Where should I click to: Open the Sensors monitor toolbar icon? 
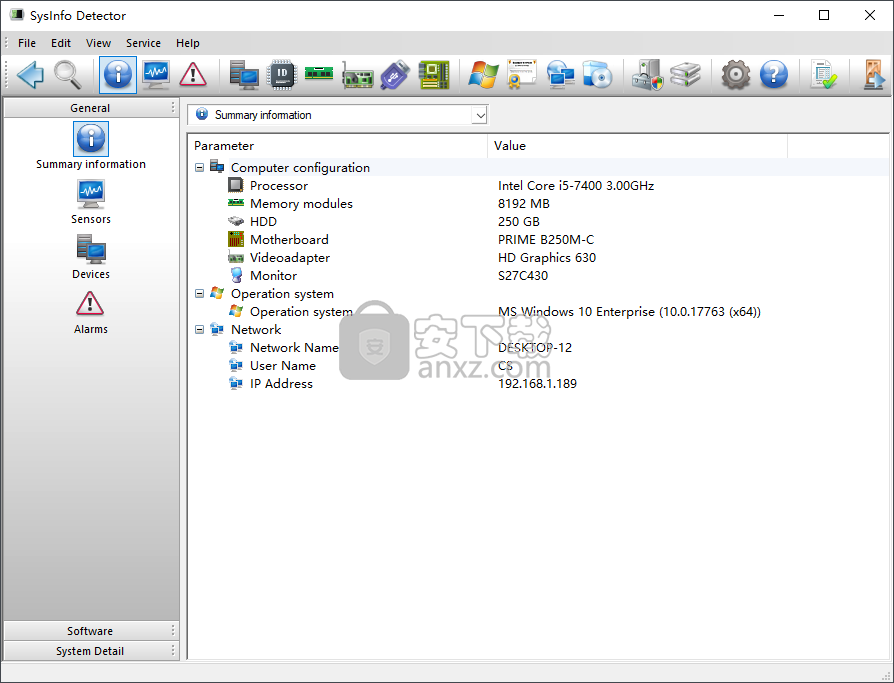156,75
